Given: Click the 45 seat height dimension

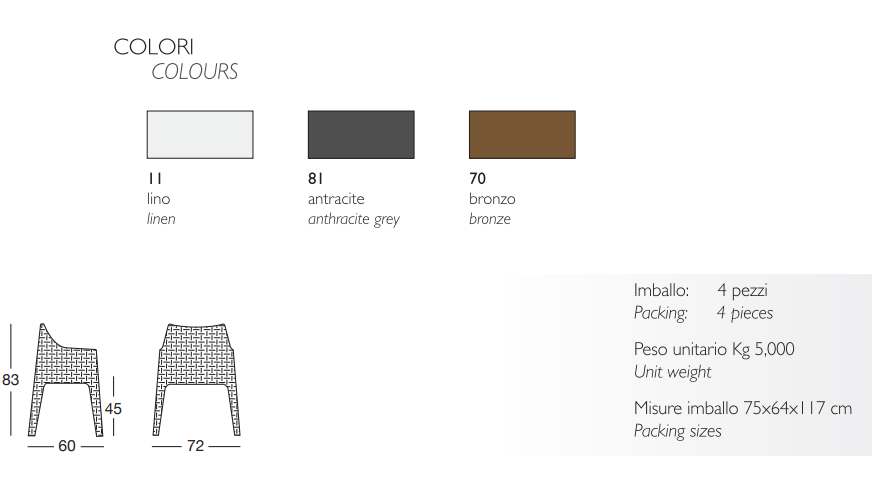Looking at the screenshot, I should tap(113, 408).
